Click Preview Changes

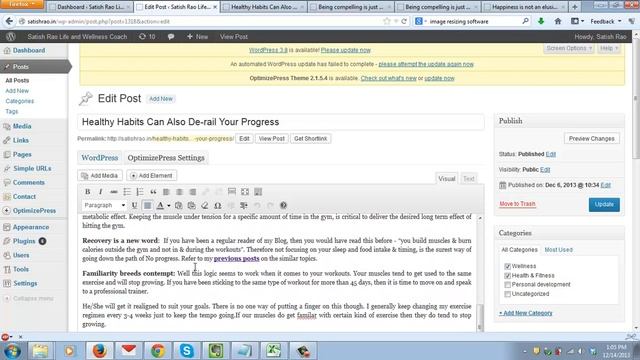(591, 139)
